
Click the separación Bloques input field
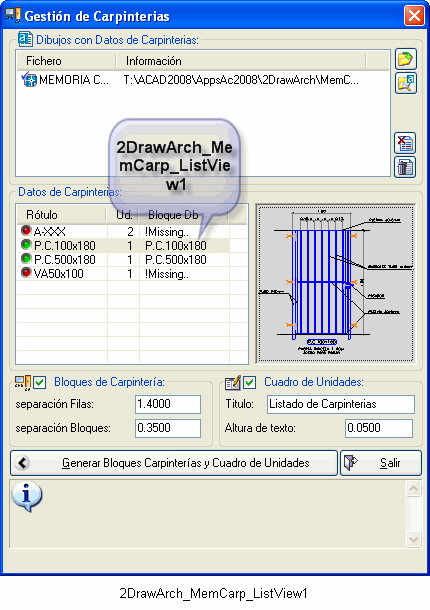point(168,428)
